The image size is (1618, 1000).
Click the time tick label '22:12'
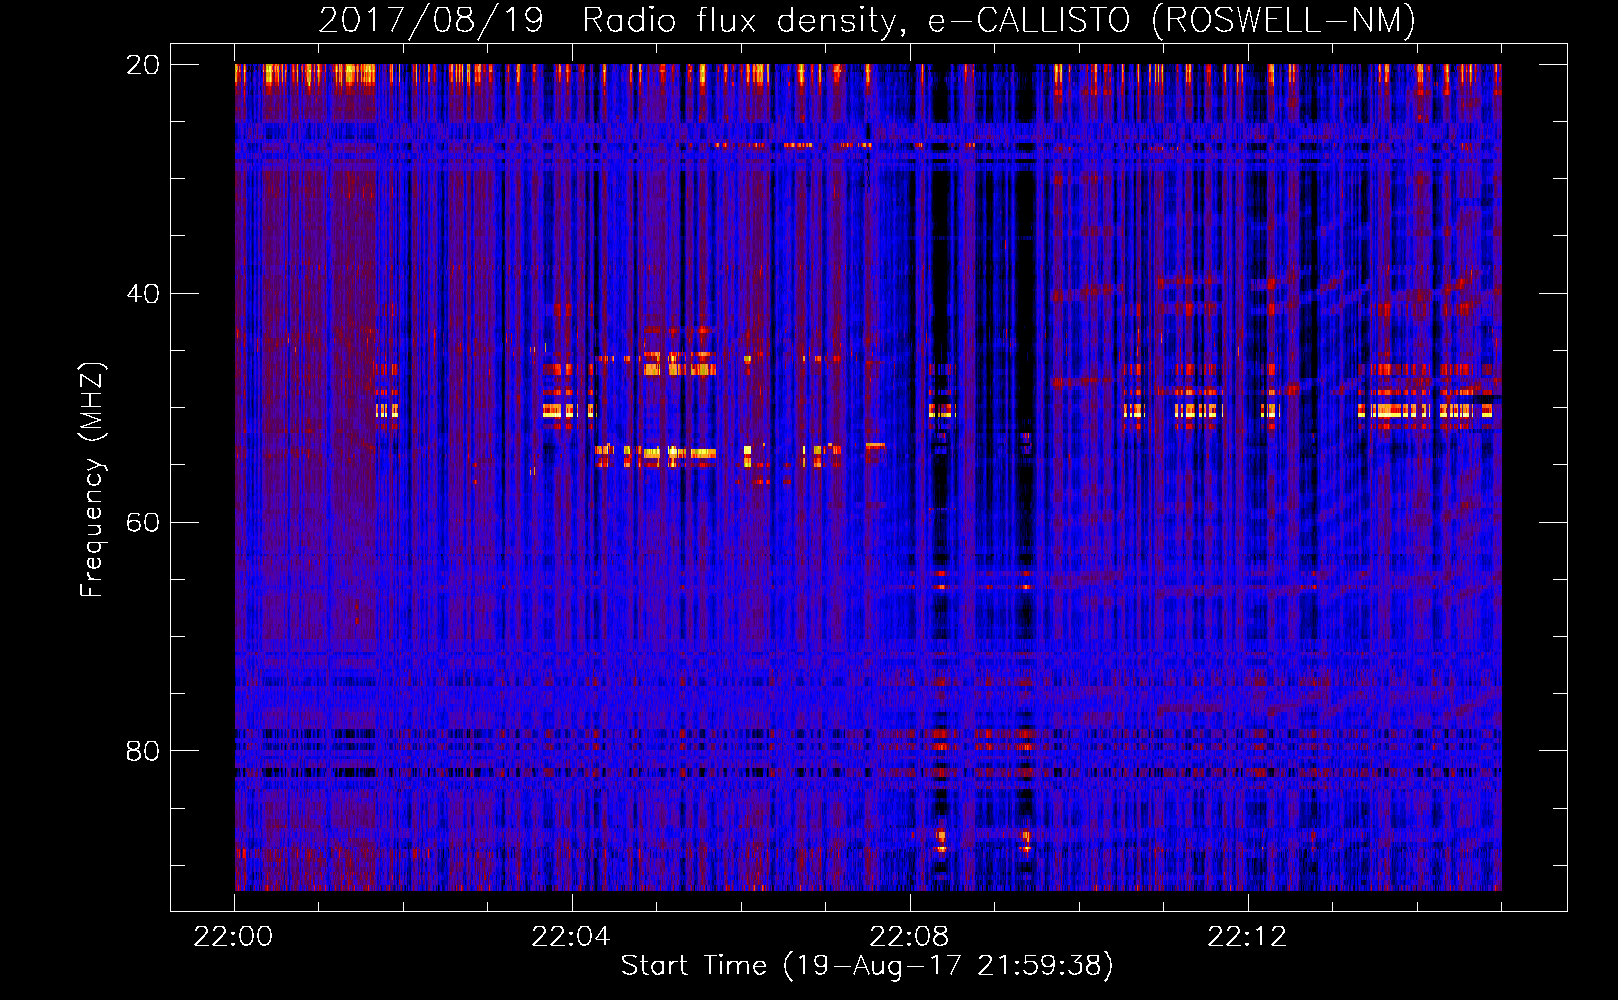[1247, 937]
